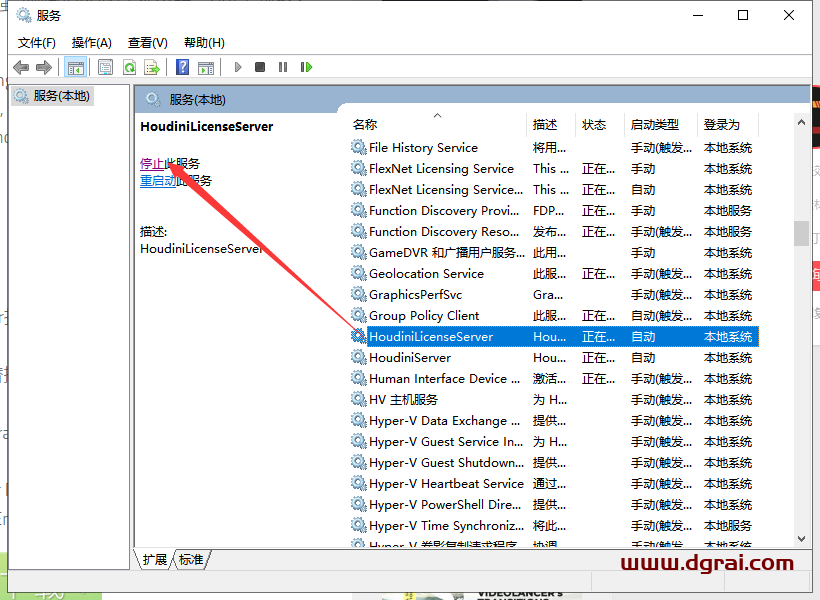Select the HoudiniLicenseServer service row
Image resolution: width=820 pixels, height=600 pixels.
[x=554, y=336]
